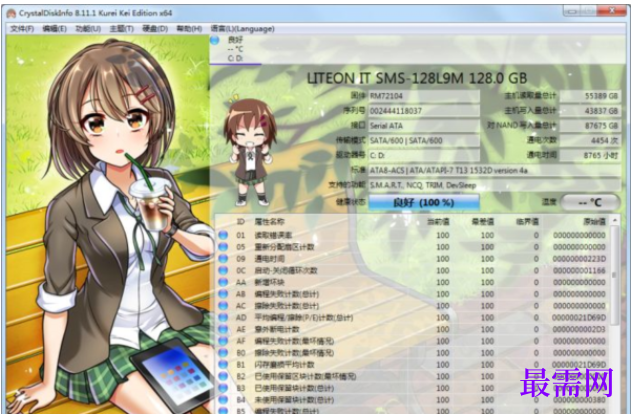Viewport: 632px width, 414px height.
Task: Click the drive letter field showing C: D:
Action: point(424,155)
